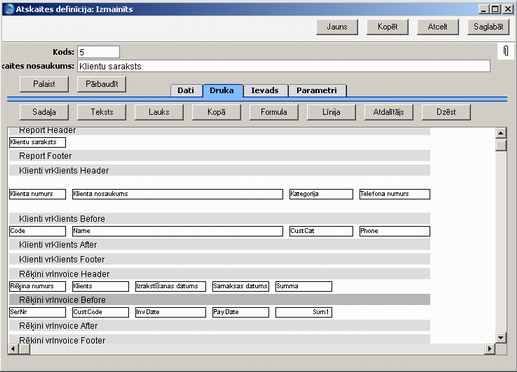Select the Klienti vrKlients Header section
The image size is (517, 372).
tap(219, 171)
